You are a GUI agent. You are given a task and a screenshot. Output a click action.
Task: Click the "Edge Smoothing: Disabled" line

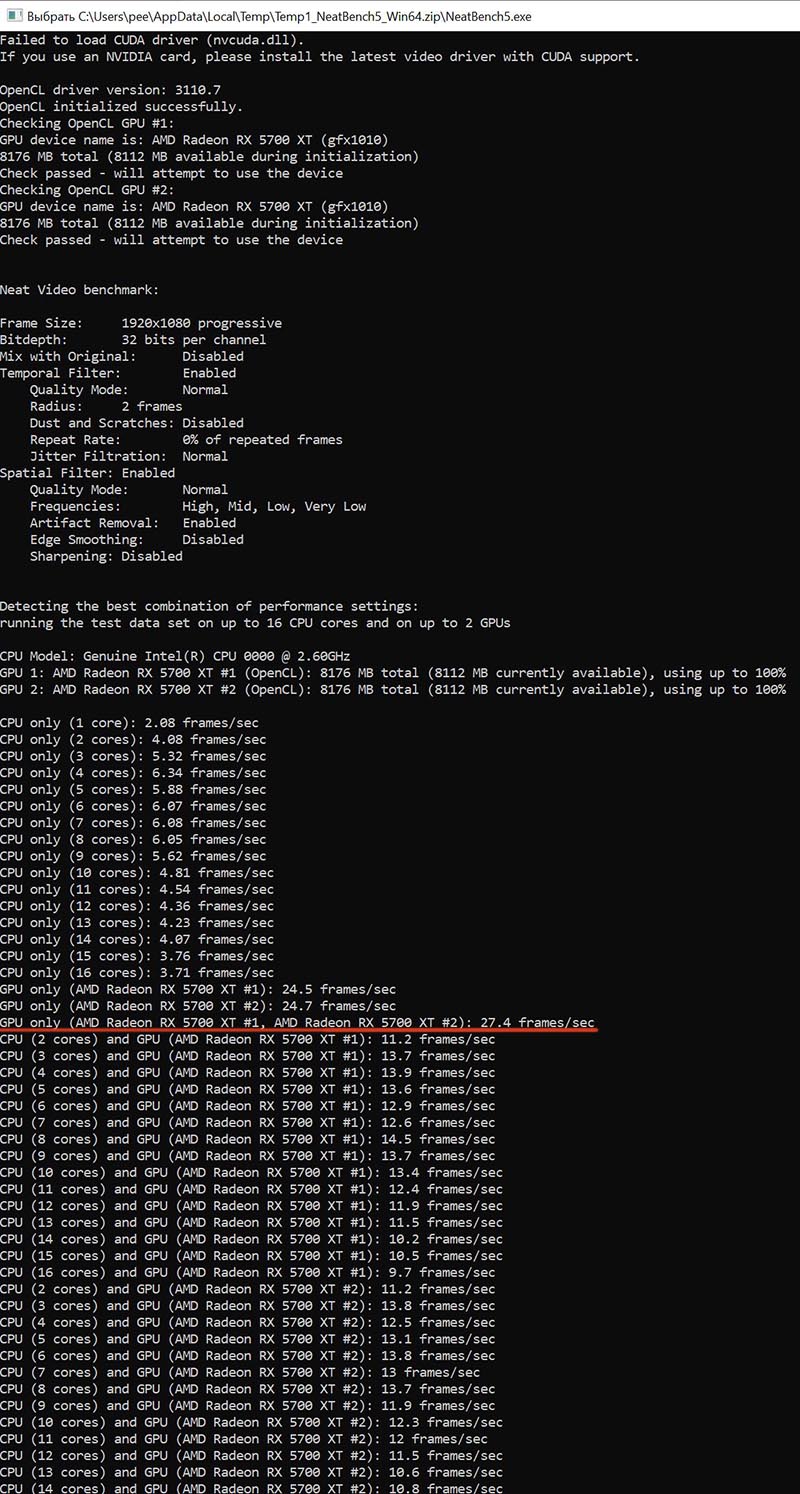[137, 540]
